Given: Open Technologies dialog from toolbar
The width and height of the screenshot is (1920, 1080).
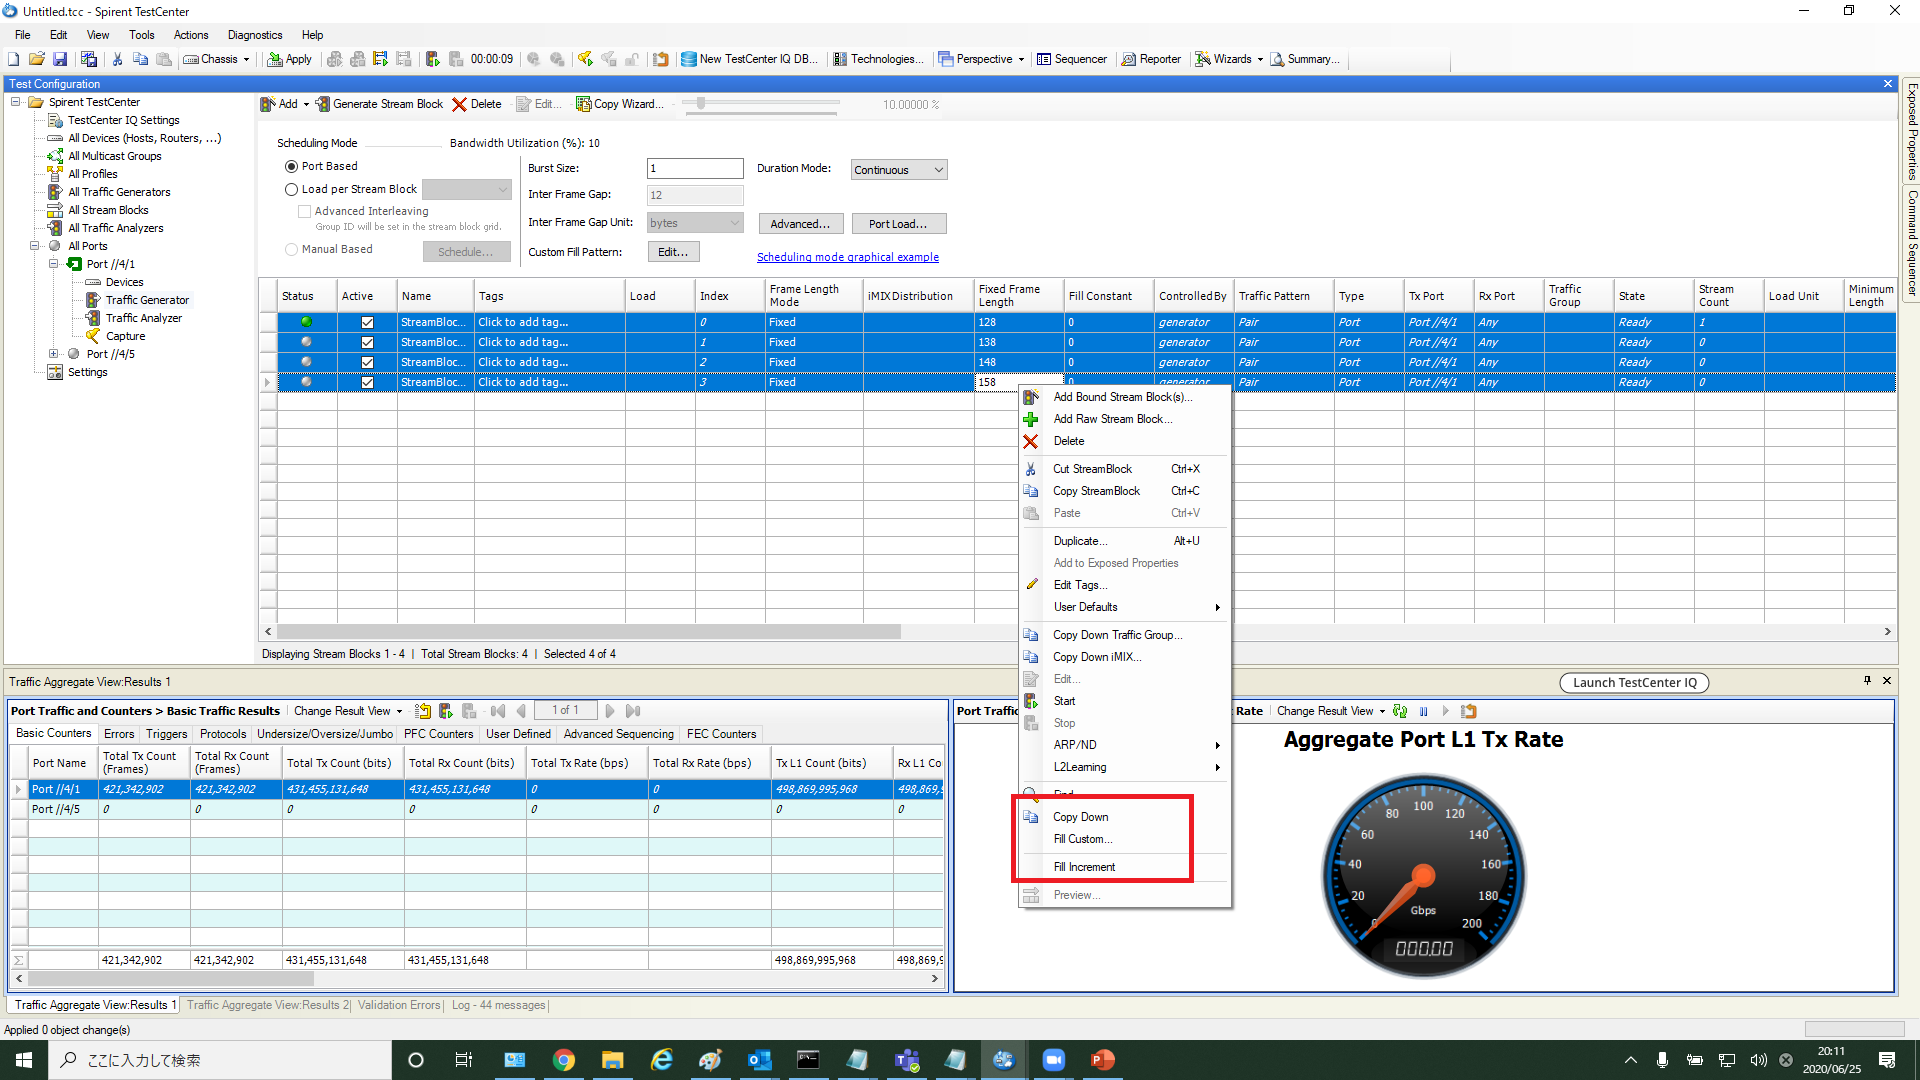Looking at the screenshot, I should tap(878, 59).
